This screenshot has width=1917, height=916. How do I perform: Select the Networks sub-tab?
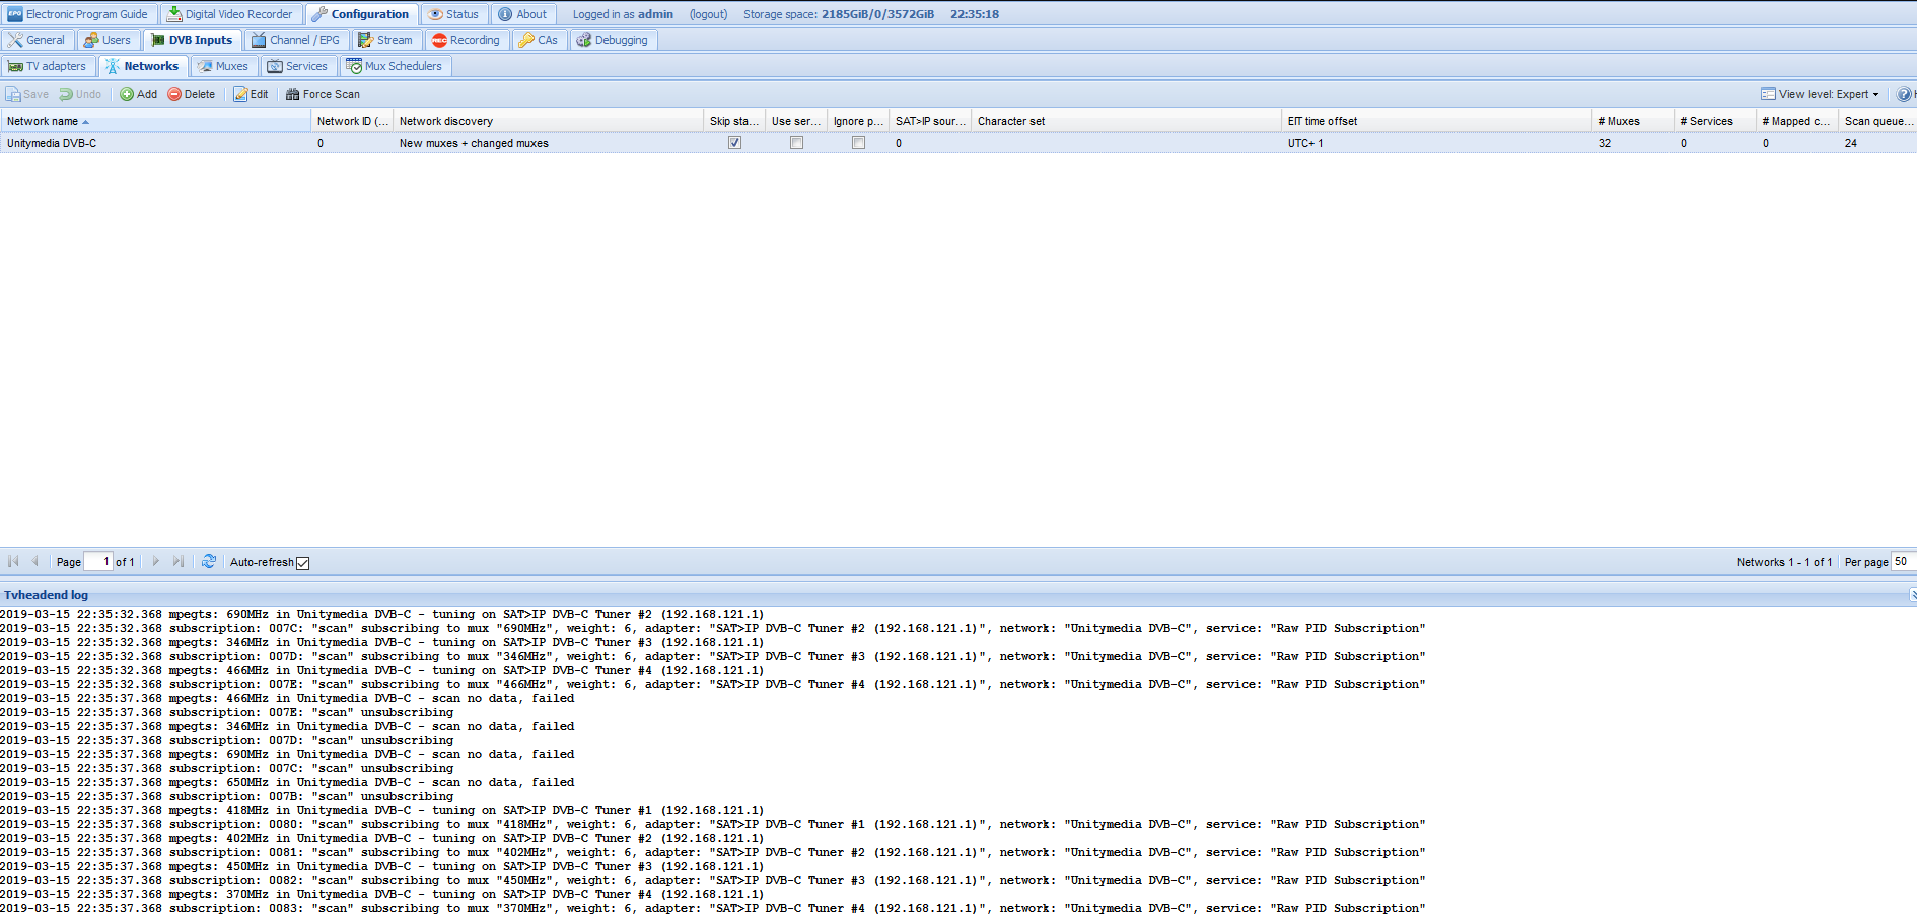coord(143,66)
